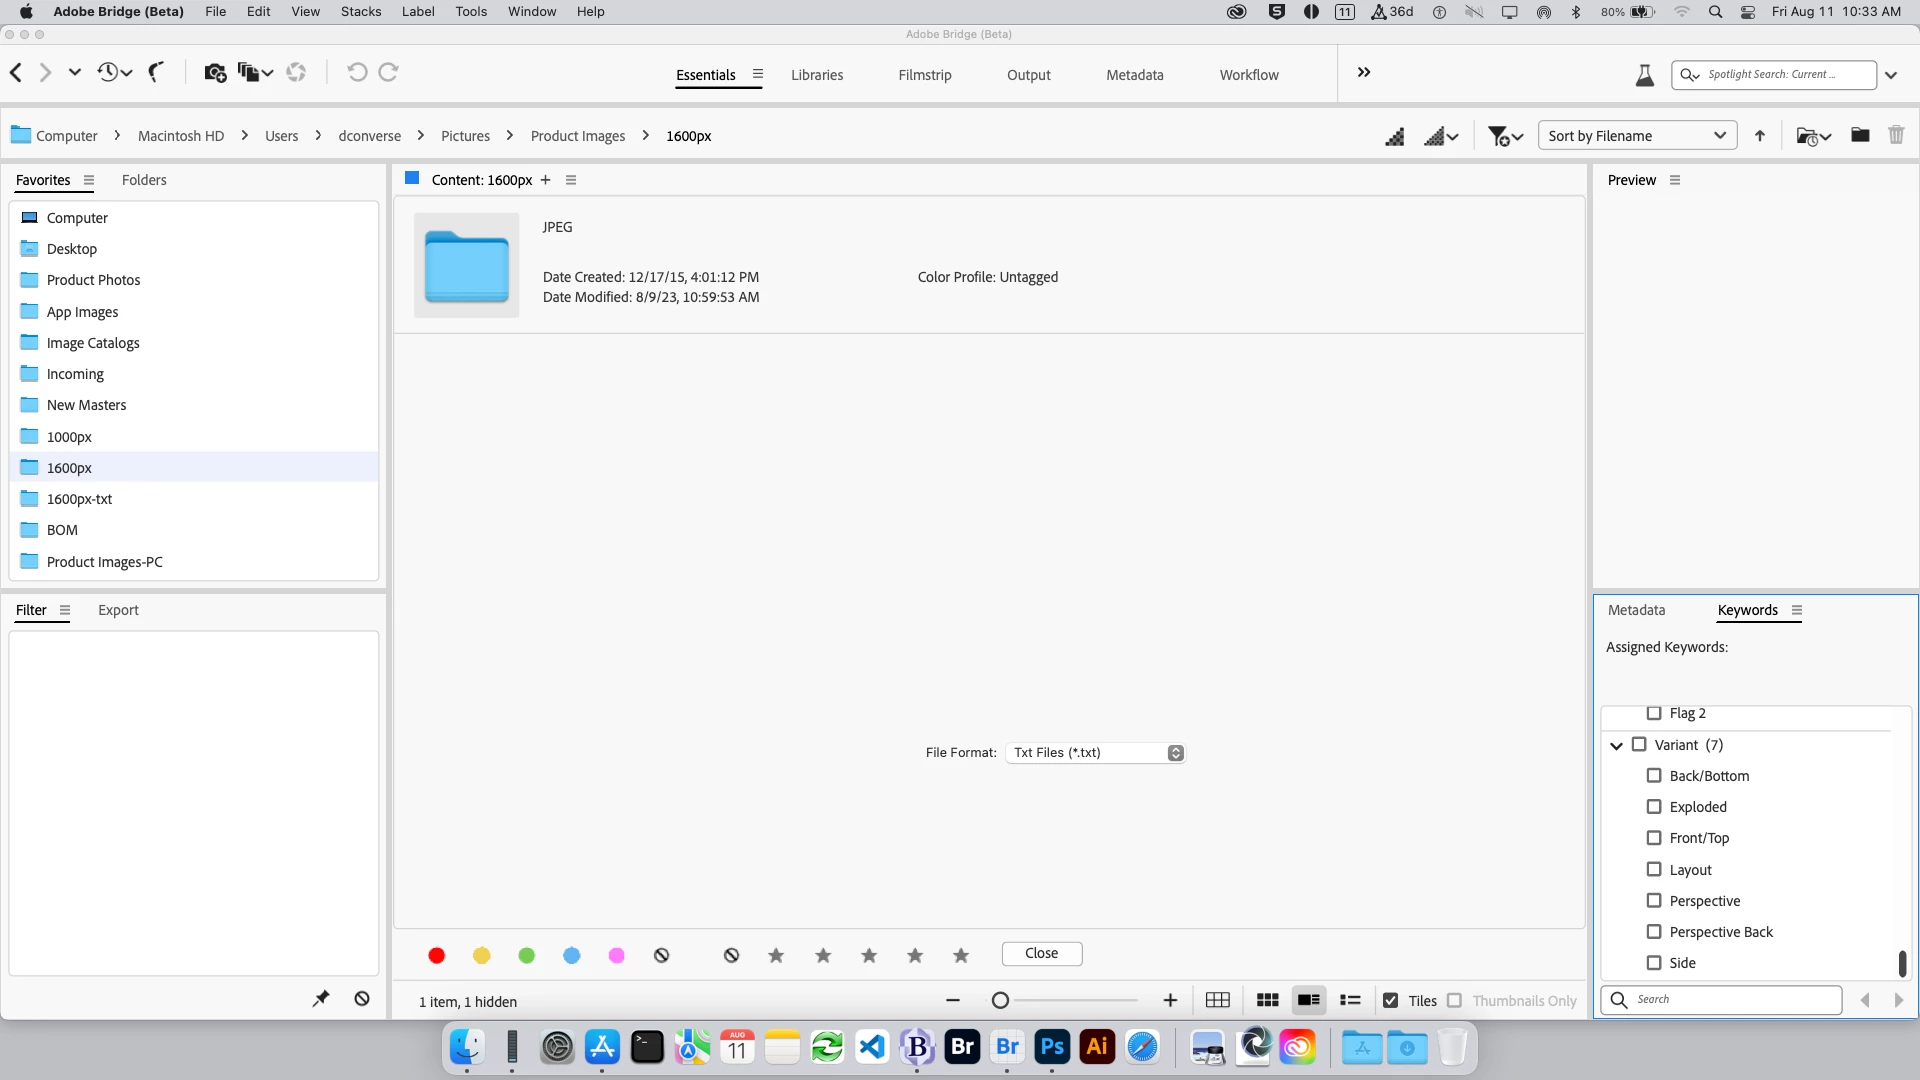Collapse the Variant keyword group
Image resolution: width=1920 pixels, height=1080 pixels.
pos(1616,746)
